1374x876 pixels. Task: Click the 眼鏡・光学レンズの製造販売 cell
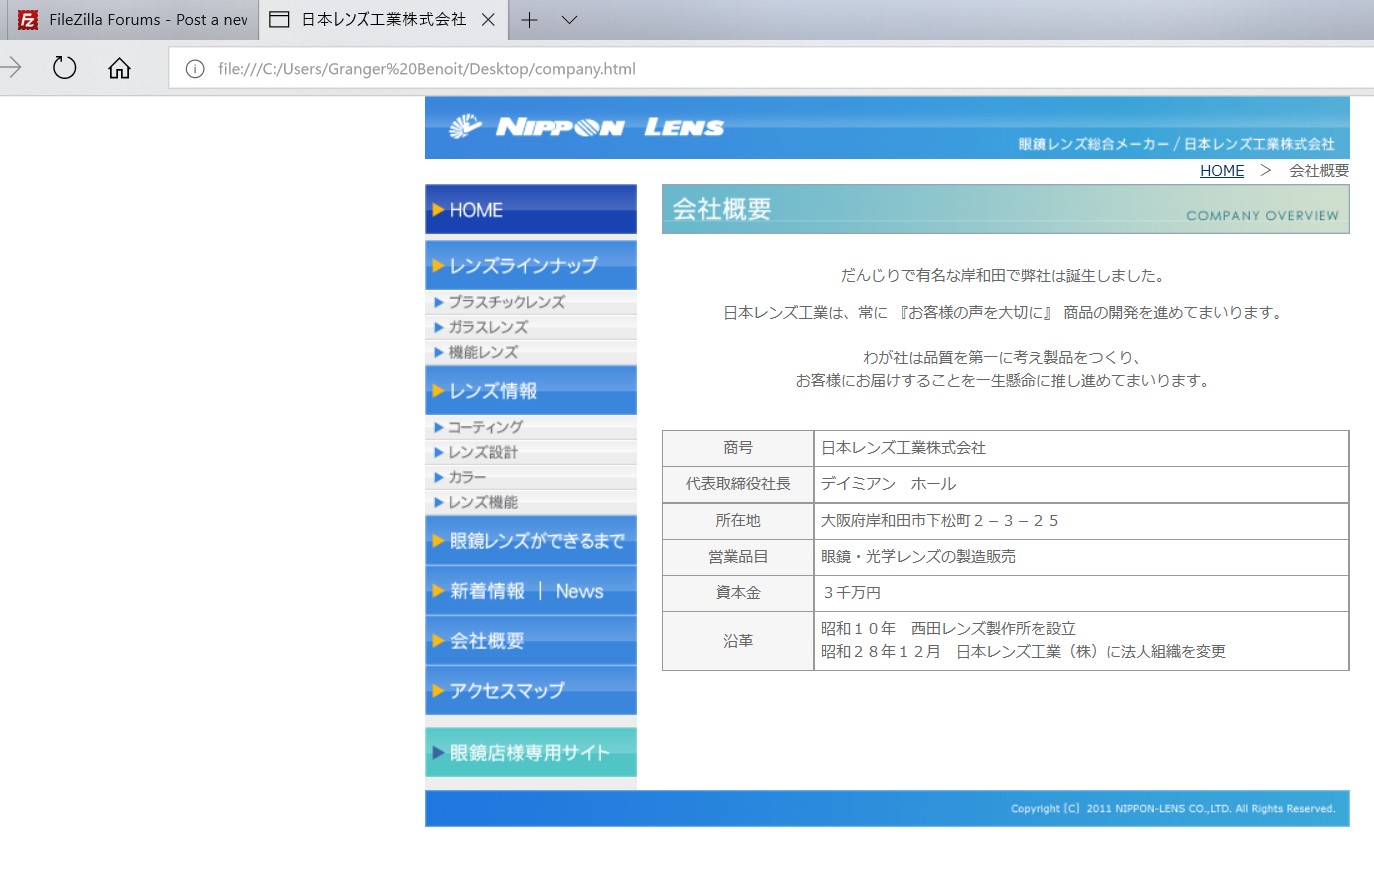pyautogui.click(x=1081, y=556)
